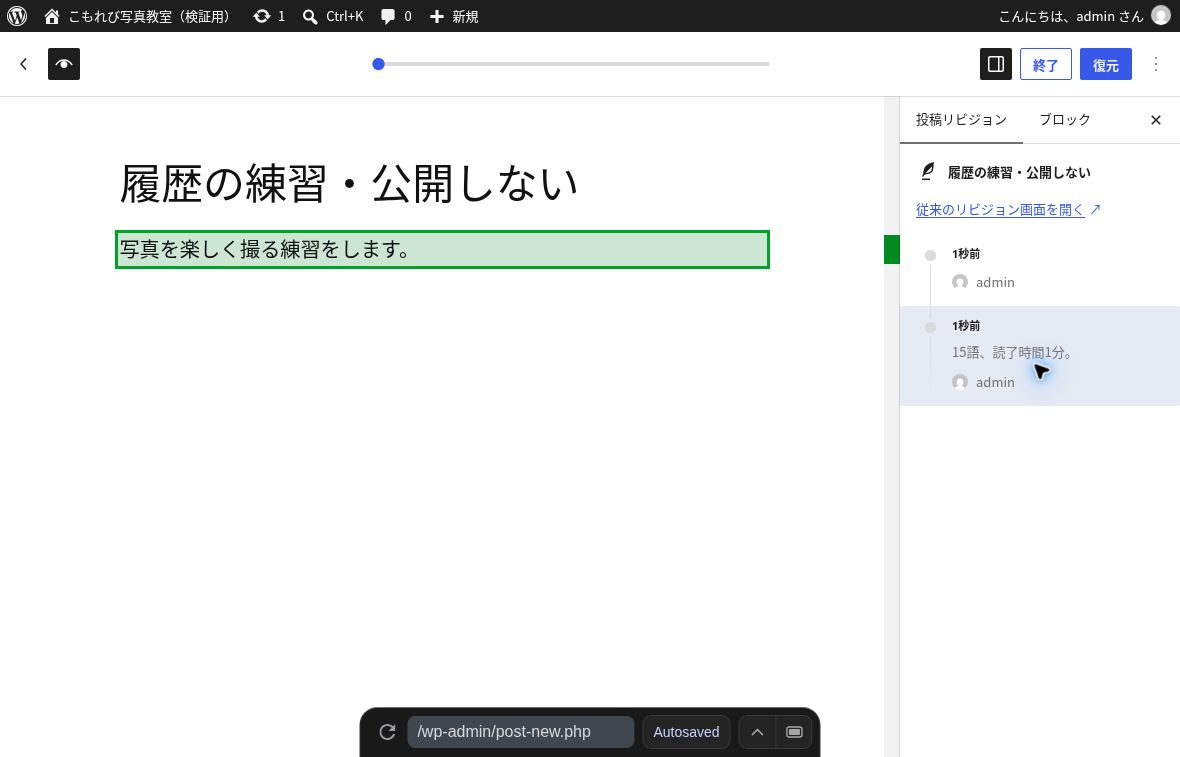
Task: Open the こもれび写真教室 site home link
Action: pyautogui.click(x=136, y=16)
